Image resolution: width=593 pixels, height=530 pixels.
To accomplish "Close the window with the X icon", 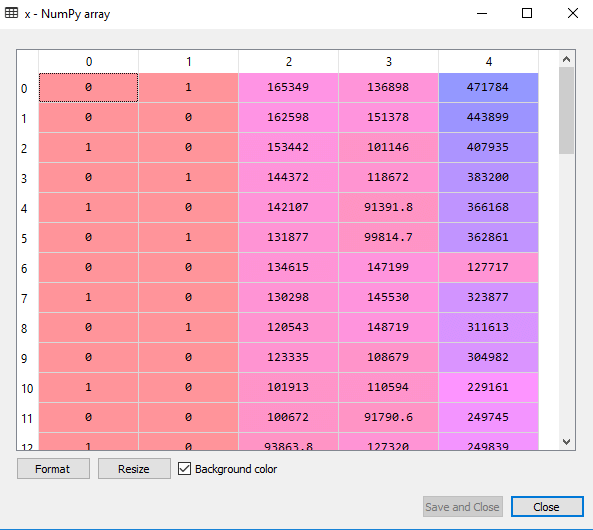I will [x=573, y=13].
